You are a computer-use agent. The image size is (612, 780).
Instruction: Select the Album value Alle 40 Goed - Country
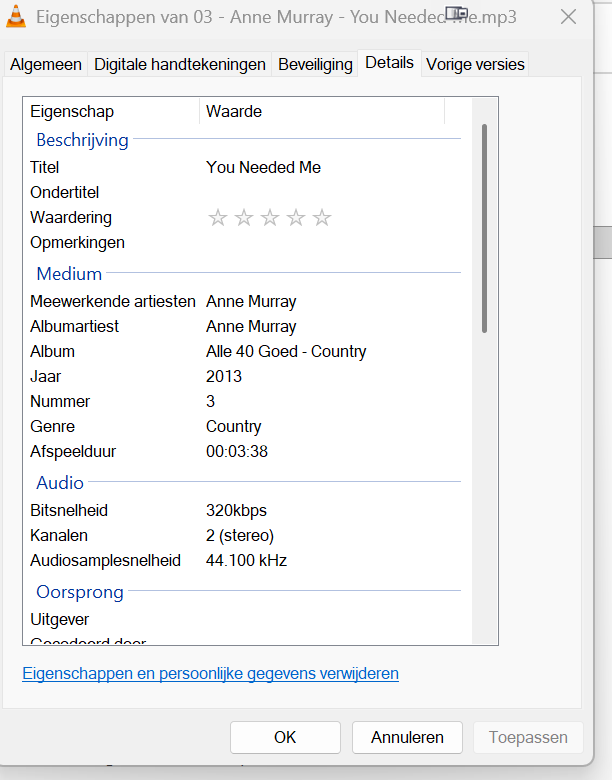point(286,352)
